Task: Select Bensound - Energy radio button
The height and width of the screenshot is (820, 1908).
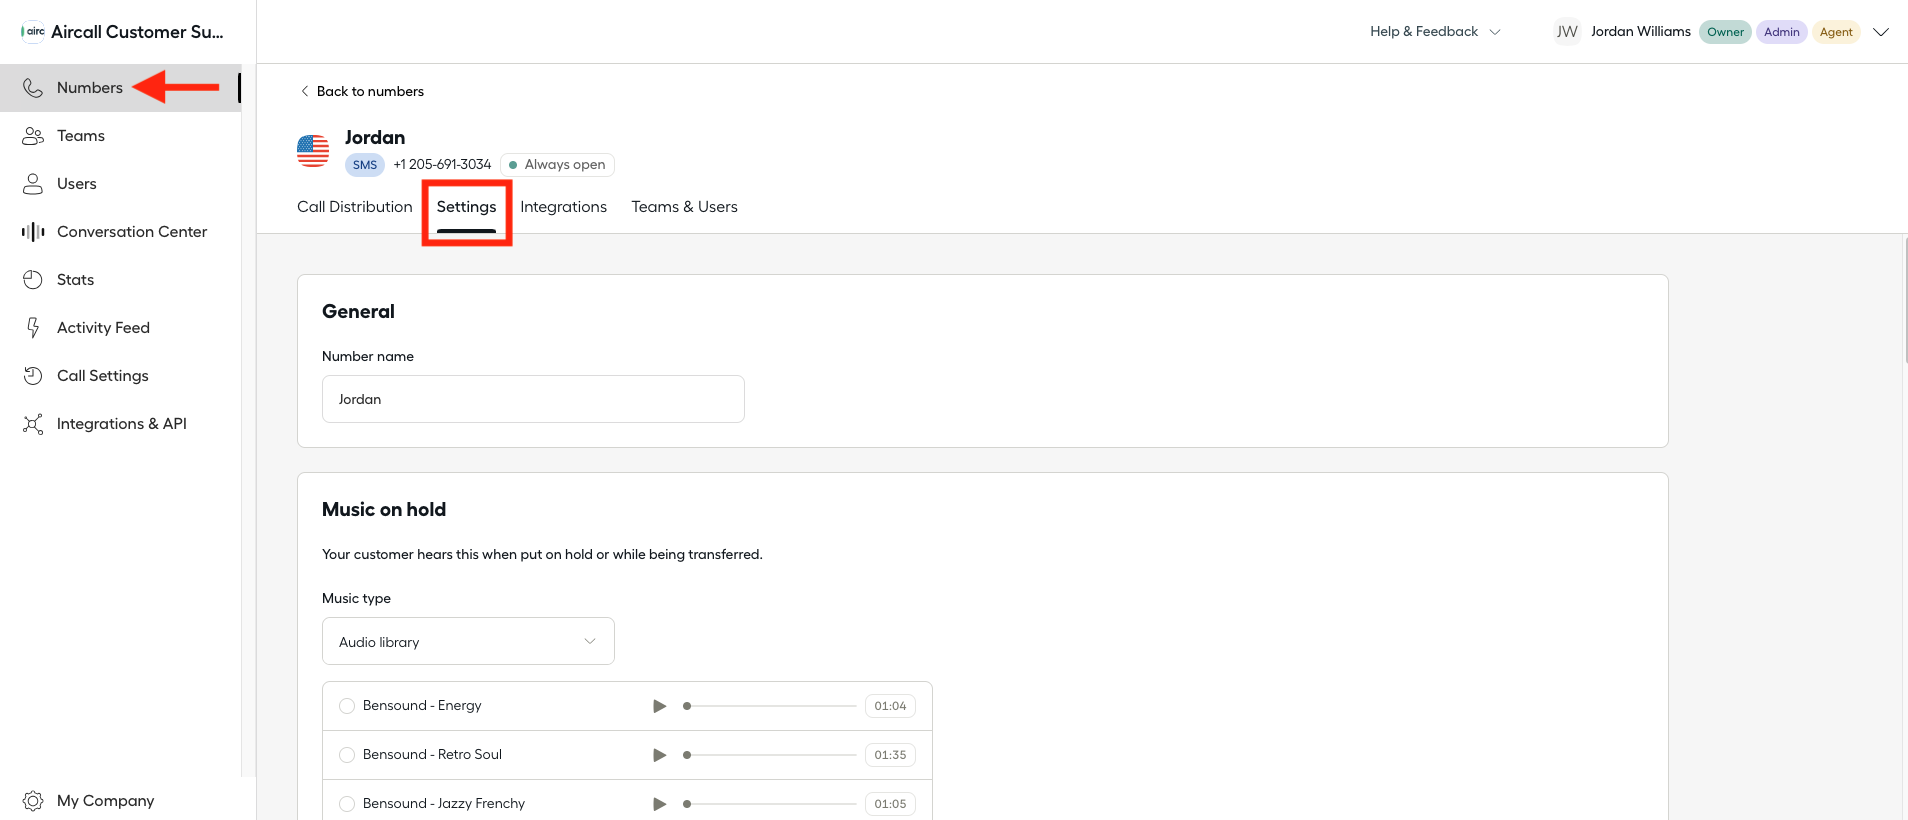Action: tap(347, 706)
